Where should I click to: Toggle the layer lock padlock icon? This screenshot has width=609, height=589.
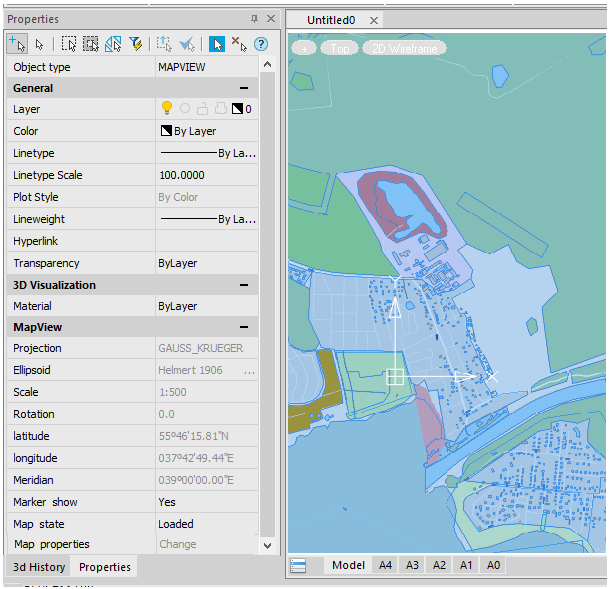(x=202, y=109)
